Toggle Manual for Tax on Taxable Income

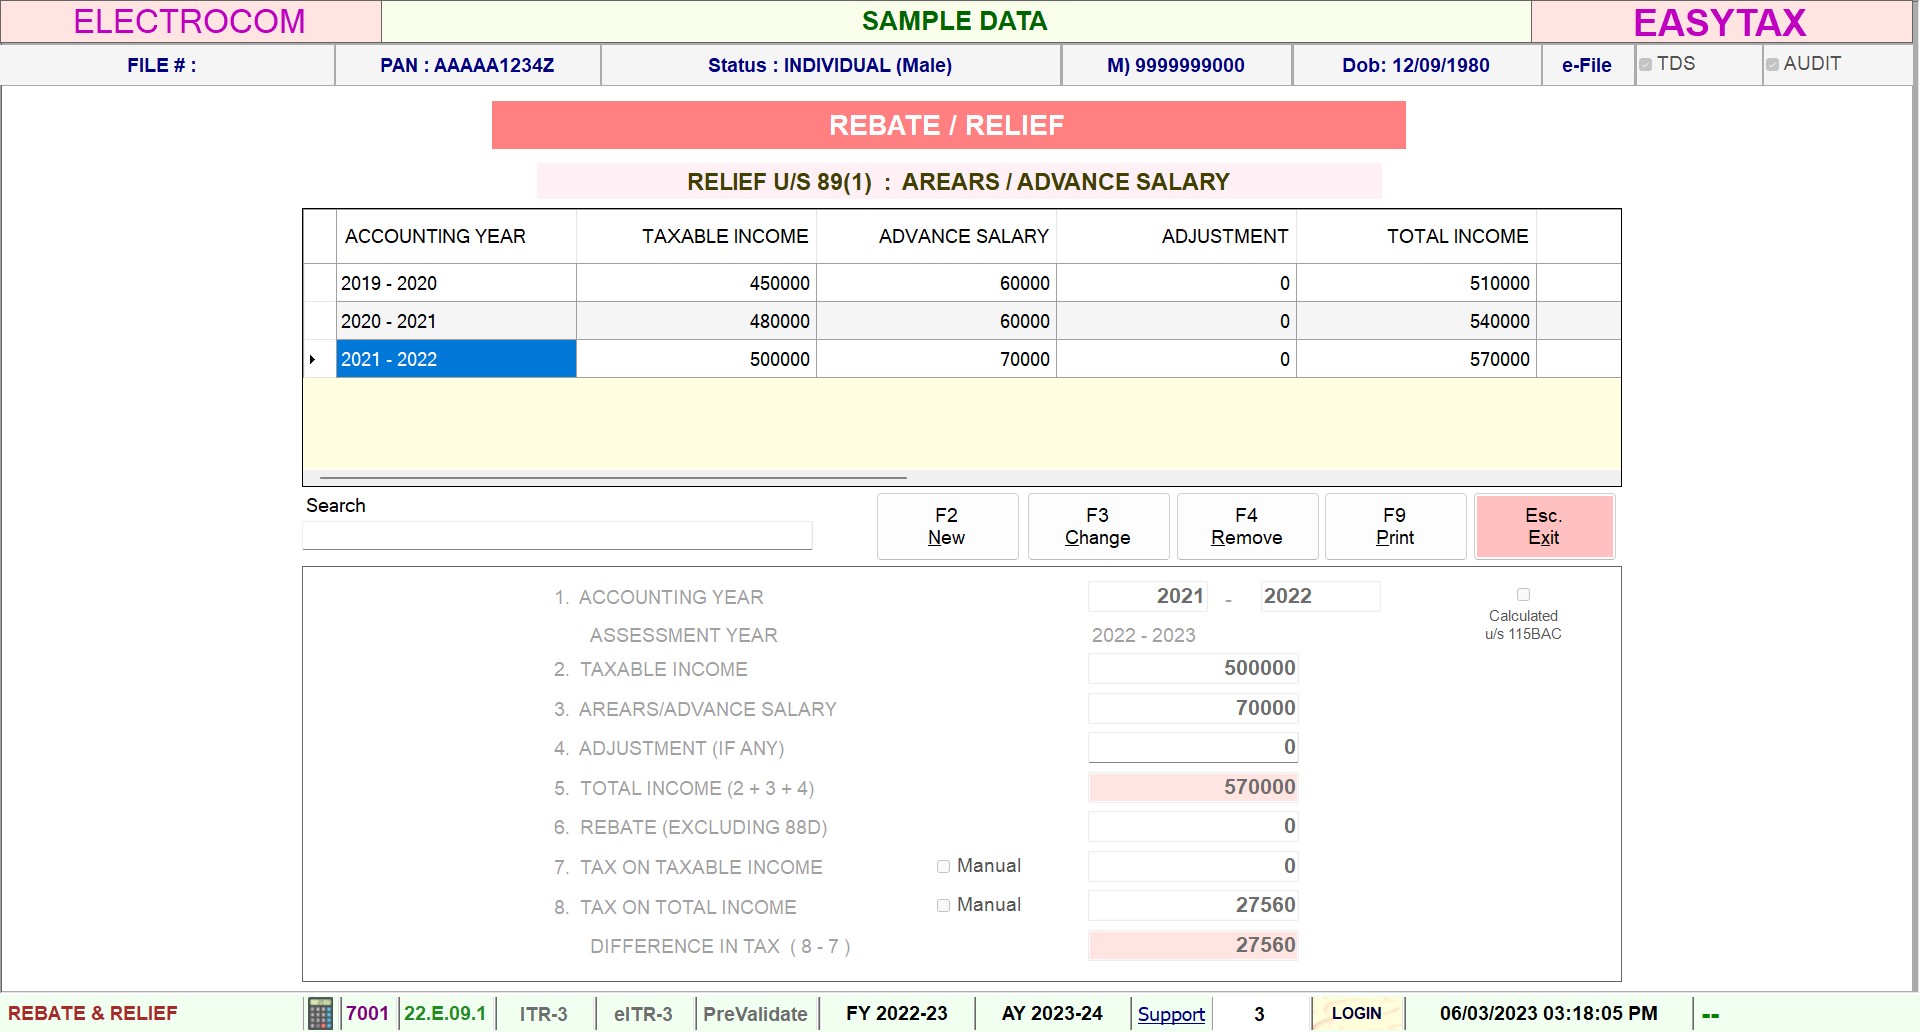tap(943, 866)
